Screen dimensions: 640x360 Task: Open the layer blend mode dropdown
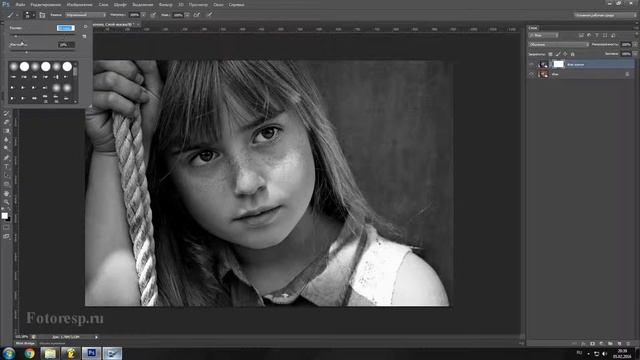coord(559,44)
